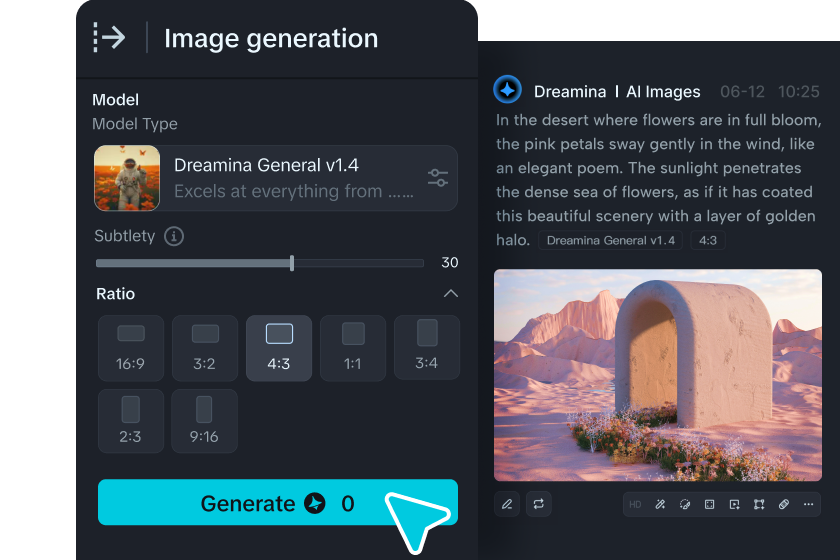This screenshot has height=560, width=840.
Task: Click the Subtlety value 30
Action: coord(449,263)
